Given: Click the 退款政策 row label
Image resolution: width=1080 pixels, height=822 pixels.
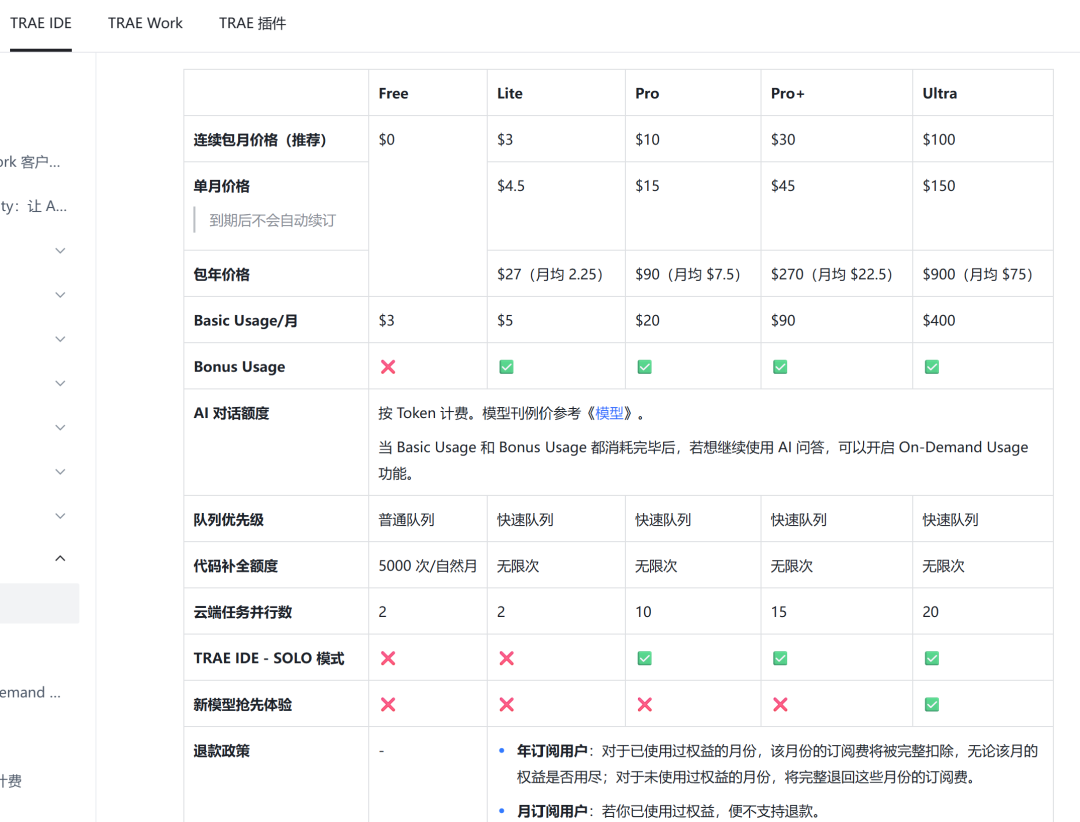Looking at the screenshot, I should click(221, 750).
